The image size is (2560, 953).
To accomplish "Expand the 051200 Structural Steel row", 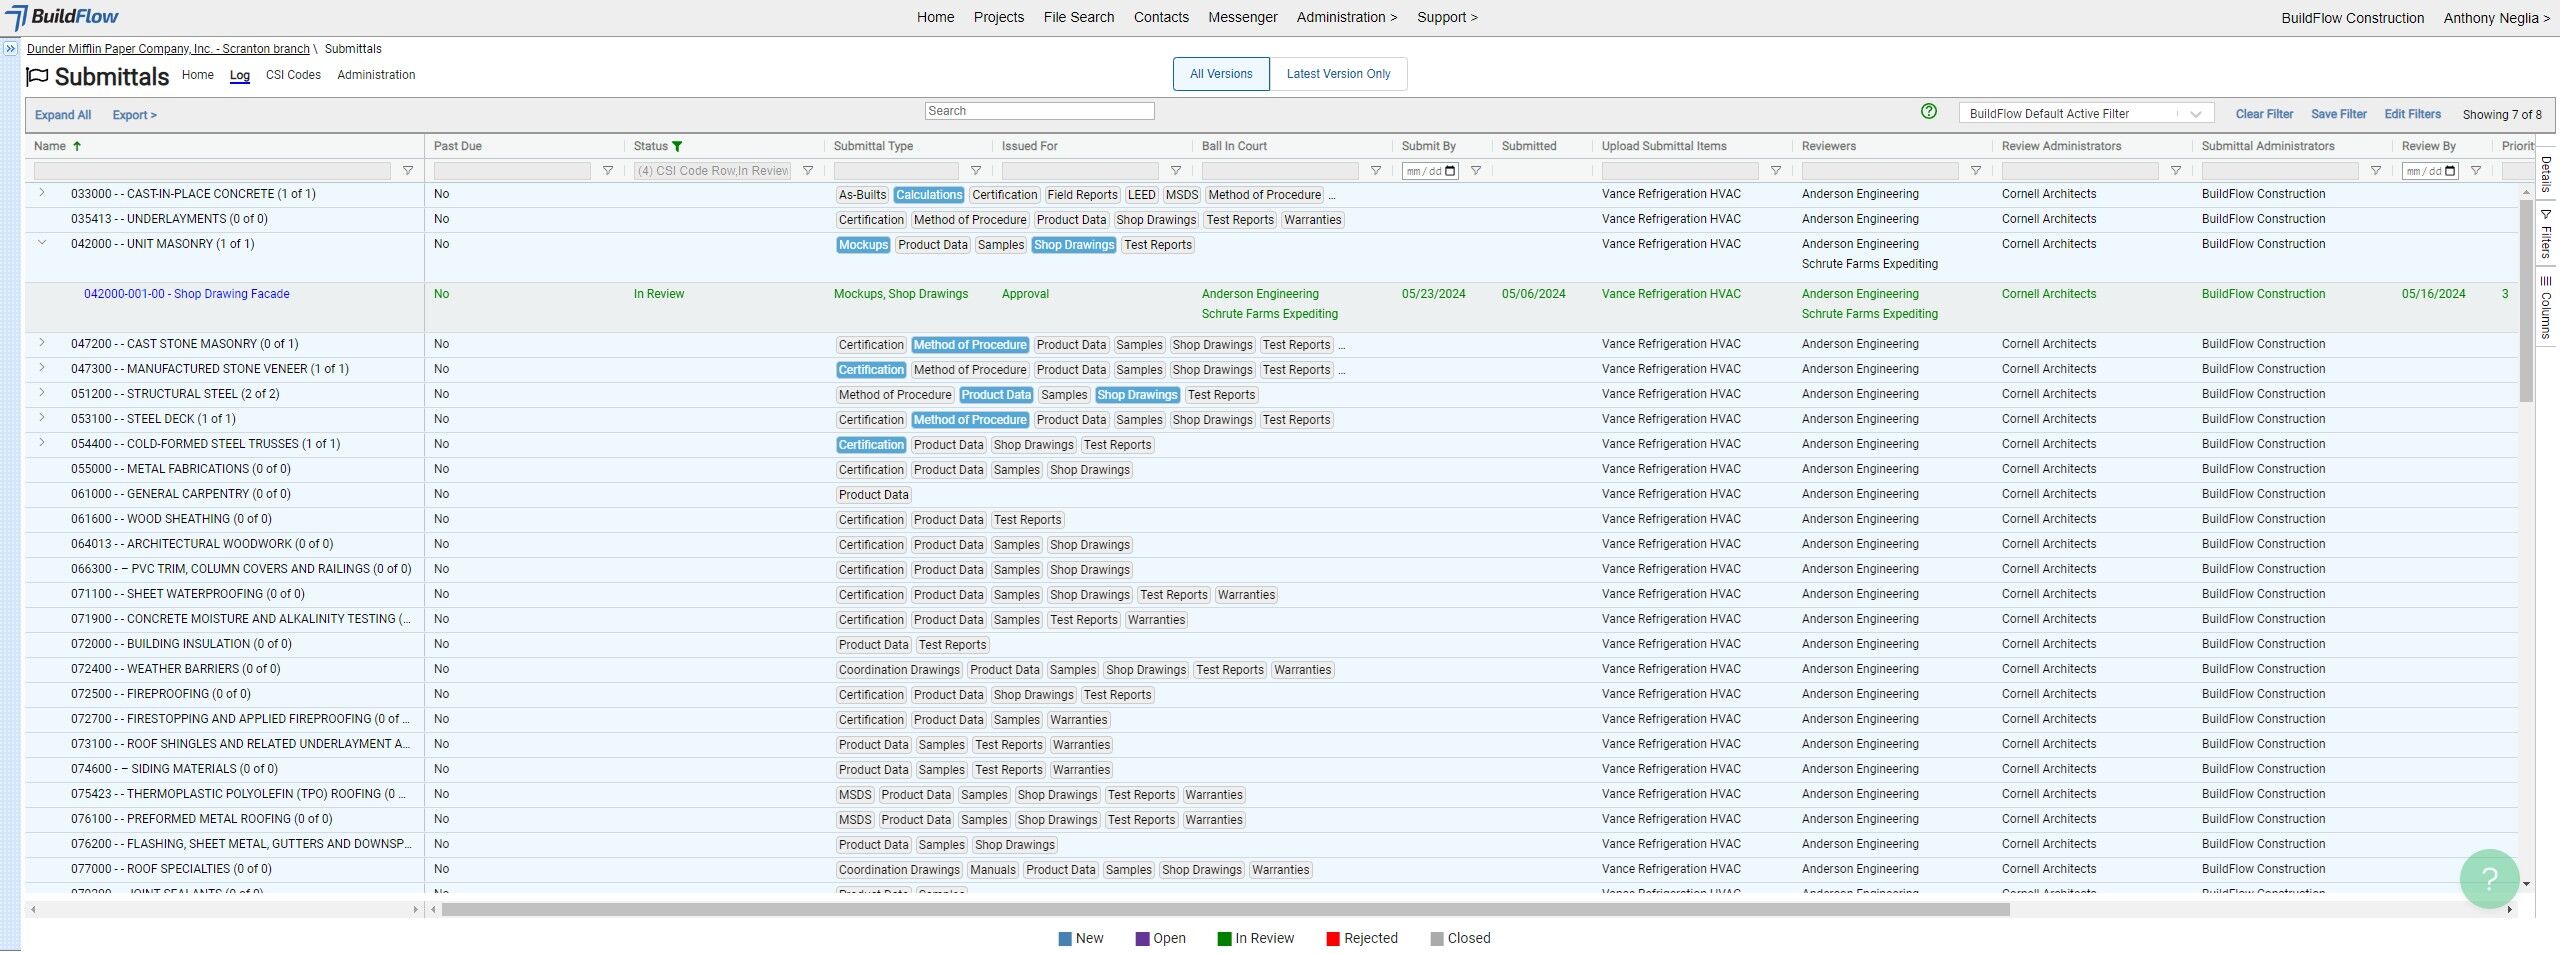I will click(42, 393).
